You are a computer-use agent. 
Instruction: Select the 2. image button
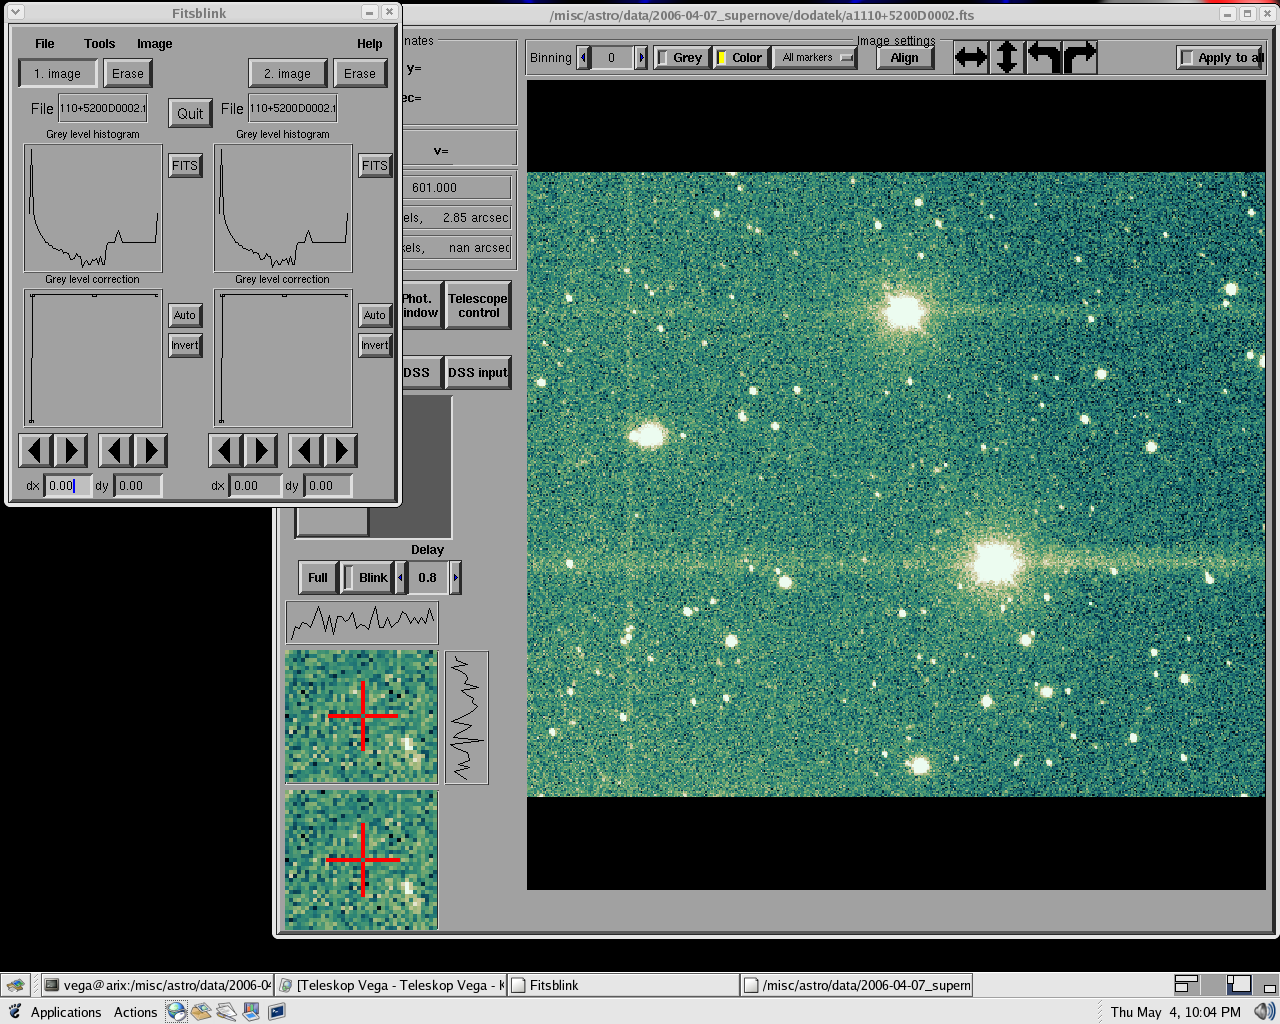pos(287,74)
